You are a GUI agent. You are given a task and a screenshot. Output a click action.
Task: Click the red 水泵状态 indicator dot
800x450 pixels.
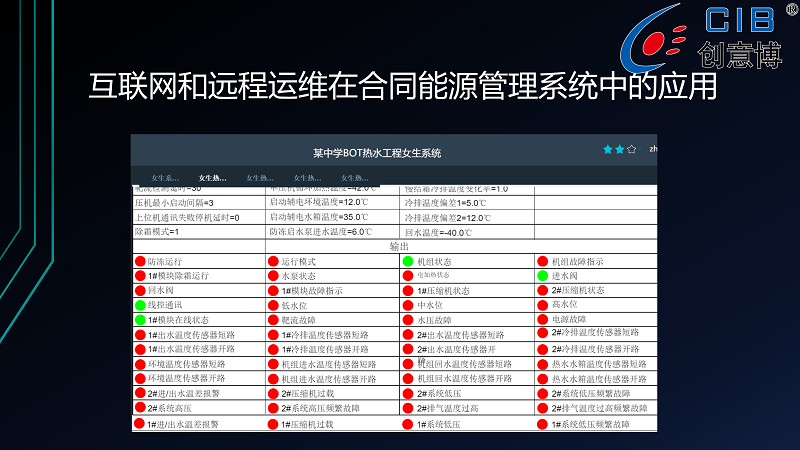point(273,276)
